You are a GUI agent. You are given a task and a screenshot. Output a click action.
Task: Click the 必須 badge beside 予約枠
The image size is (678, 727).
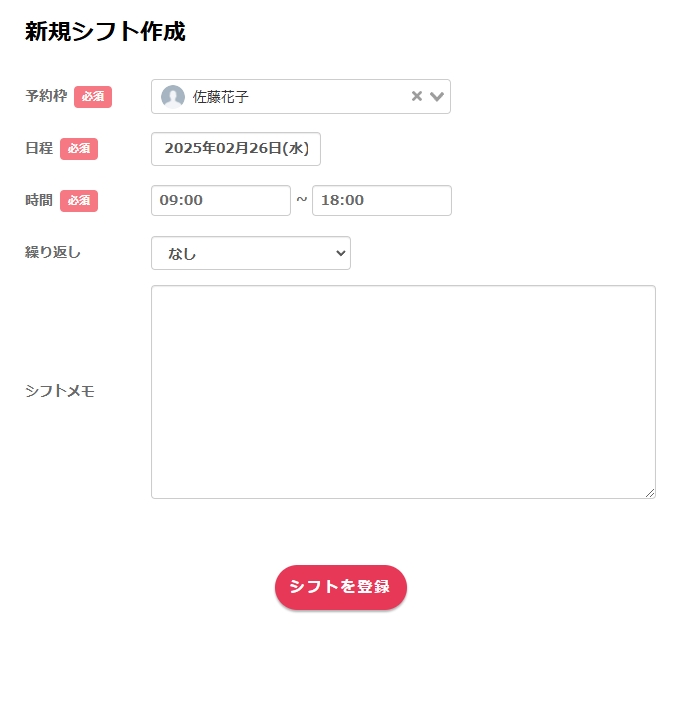pyautogui.click(x=93, y=97)
